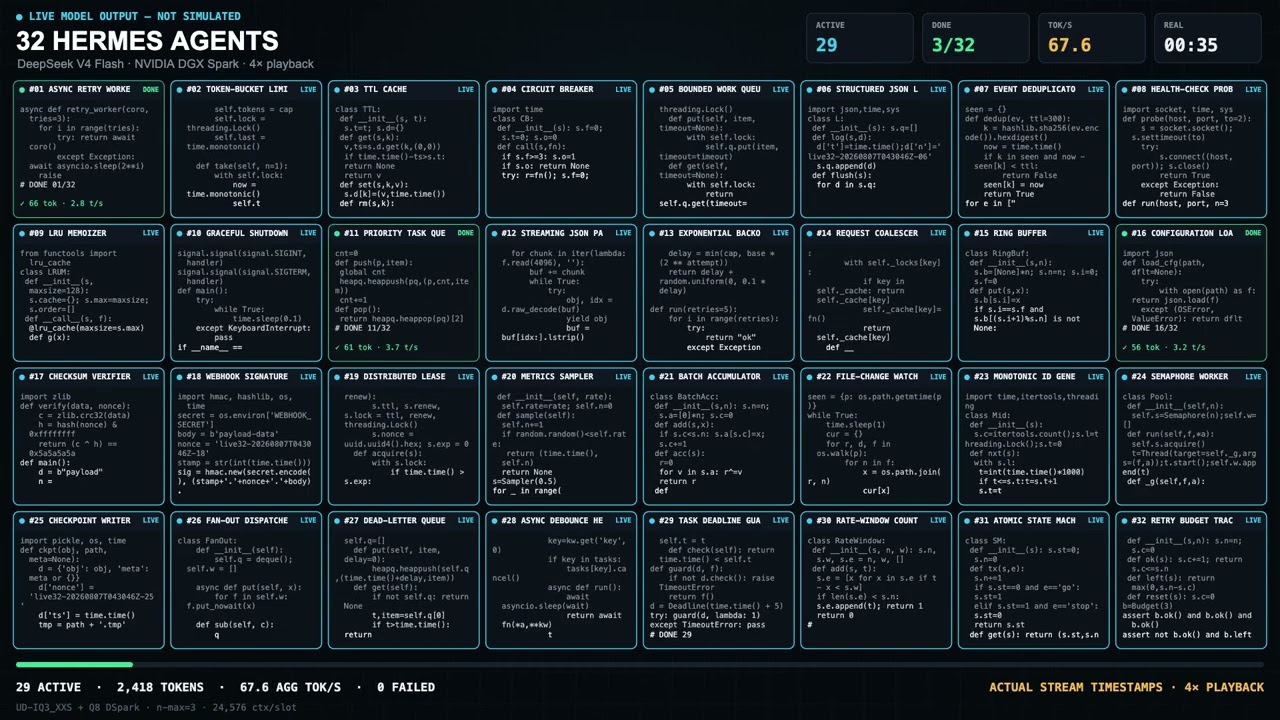Open the ACTIVE 29 stat box
The image size is (1280, 720).
point(859,38)
